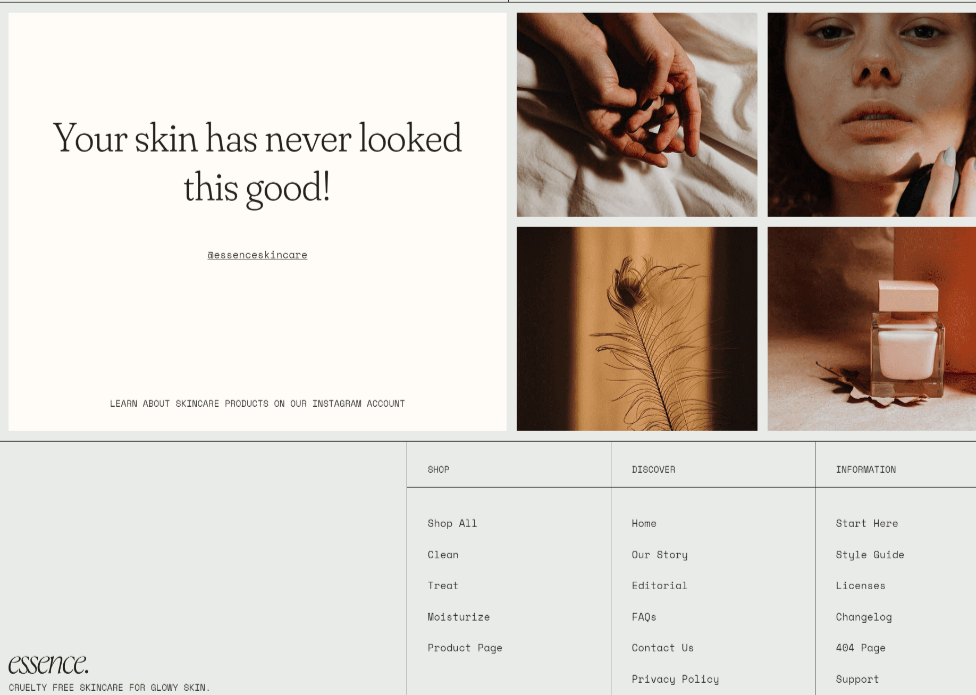
Task: Open the @essenceskincare Instagram link
Action: 257,254
